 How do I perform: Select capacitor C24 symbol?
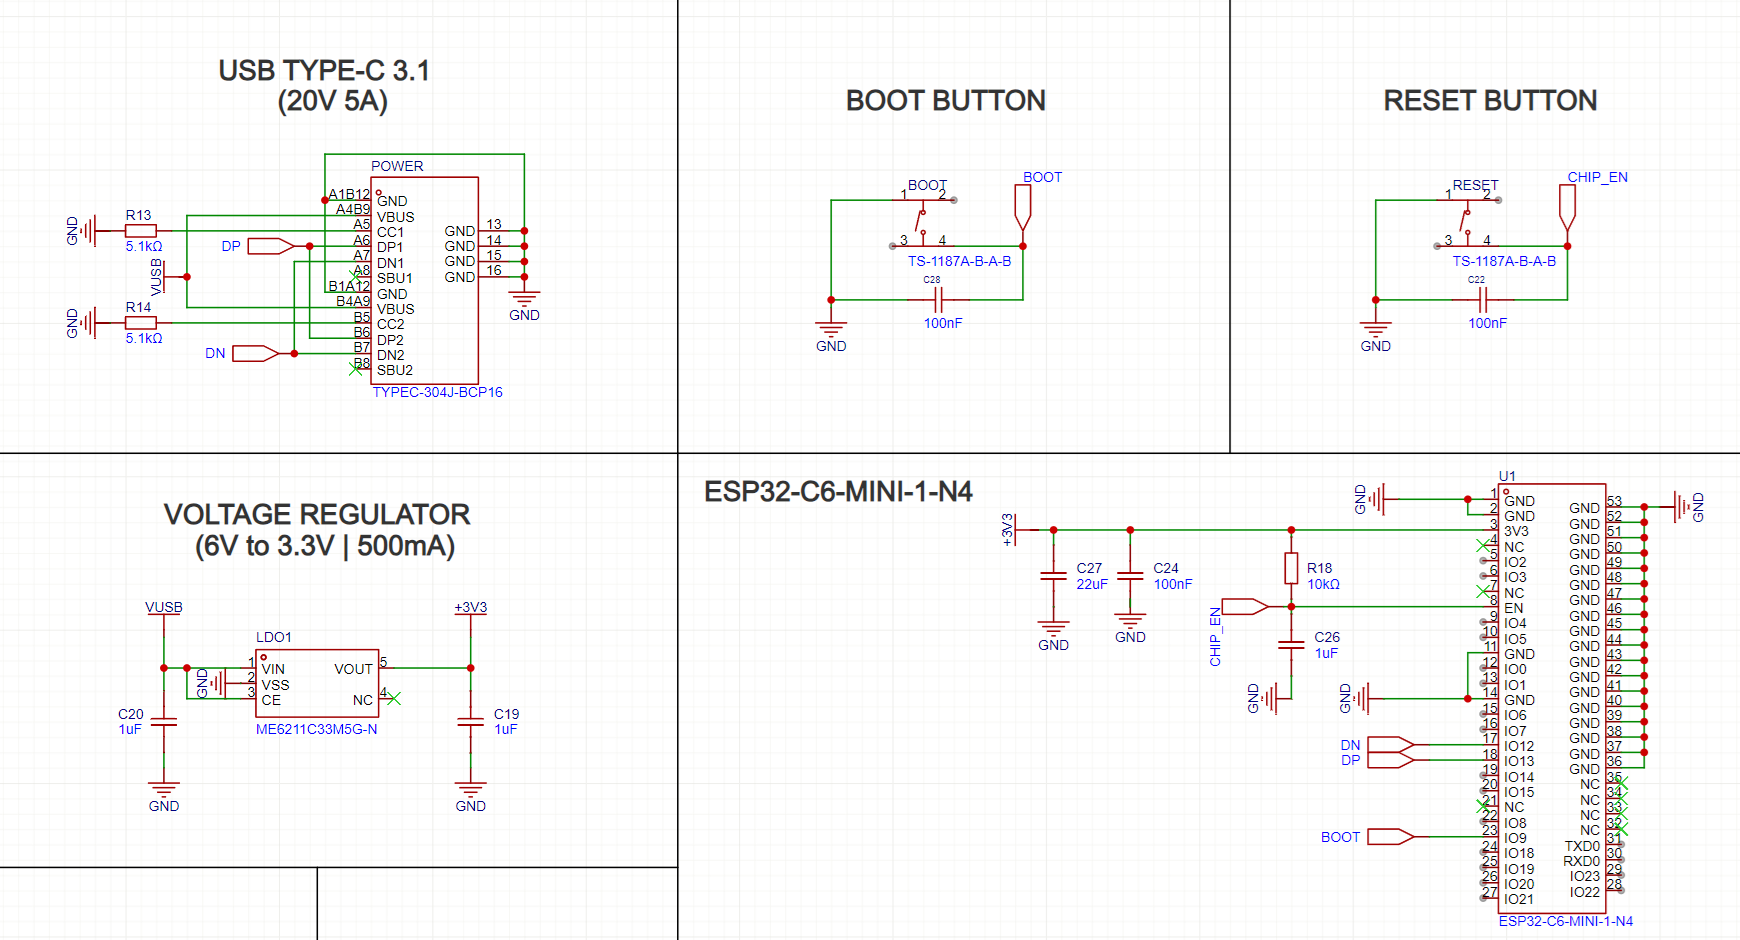[1130, 576]
